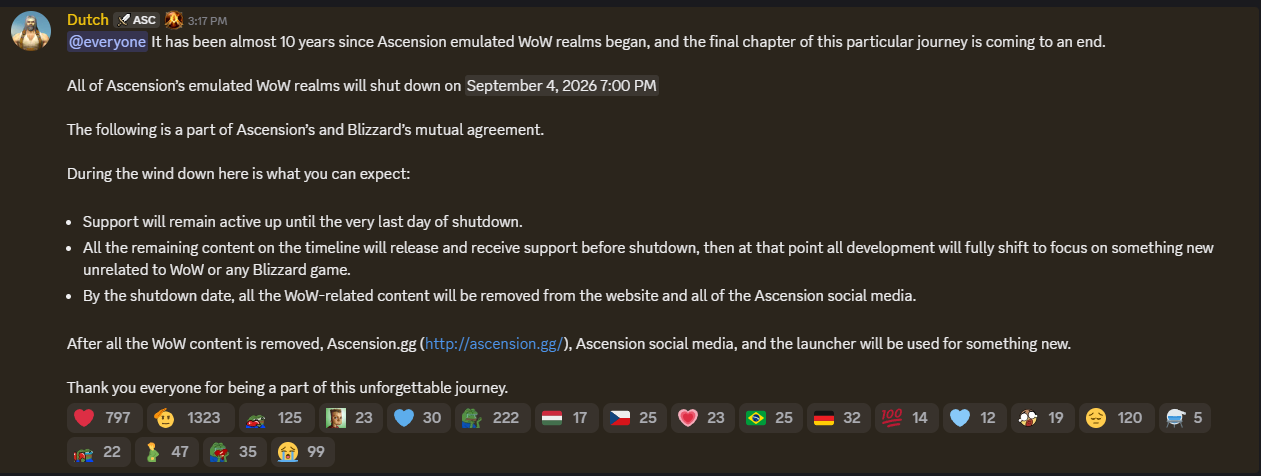The height and width of the screenshot is (476, 1261).
Task: Click the @everyone mention
Action: click(107, 42)
